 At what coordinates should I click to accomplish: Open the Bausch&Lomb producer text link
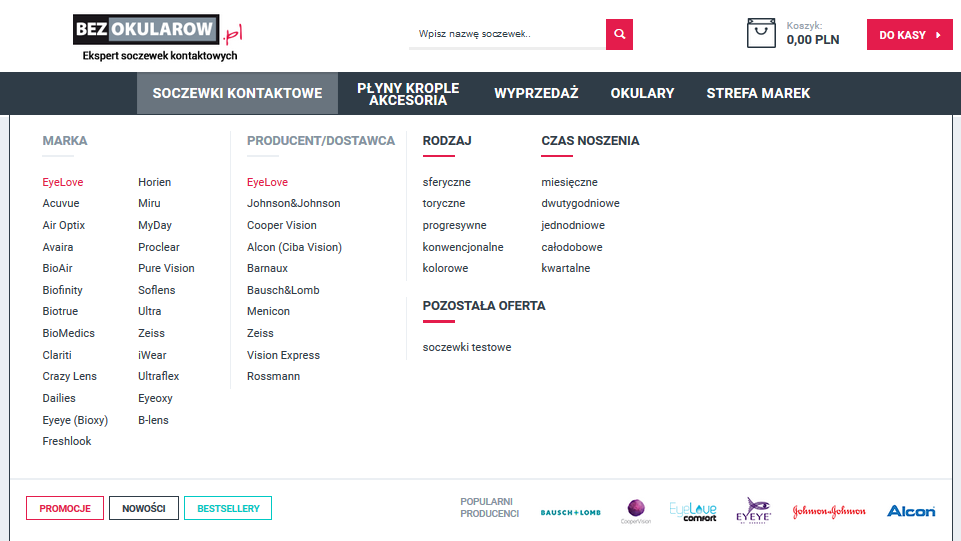[283, 290]
